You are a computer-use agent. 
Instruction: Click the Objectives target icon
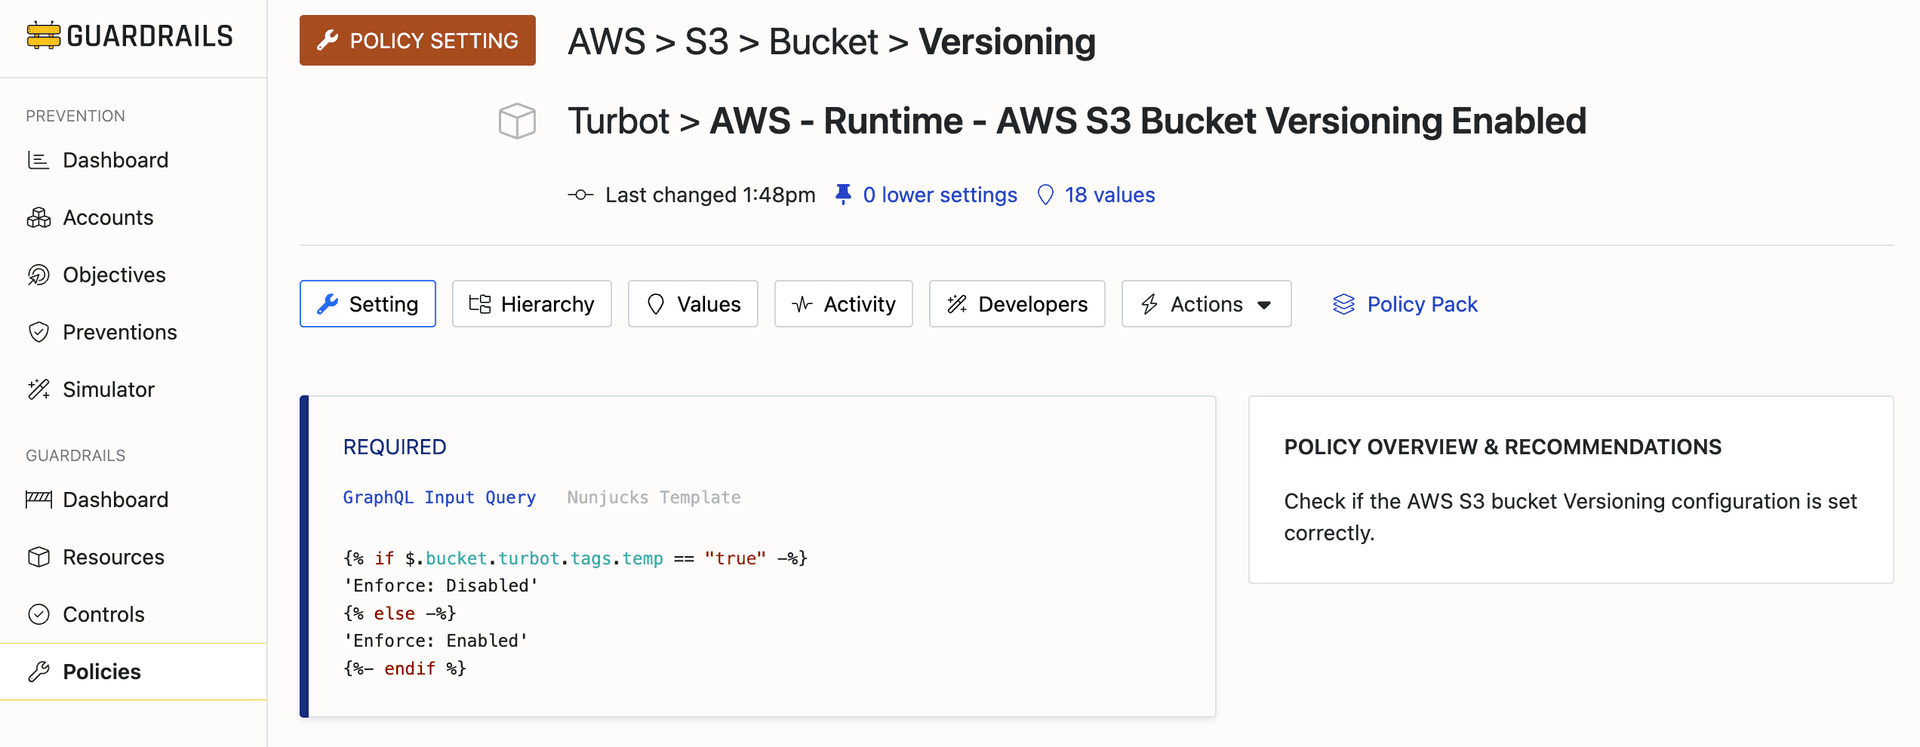[x=39, y=275]
